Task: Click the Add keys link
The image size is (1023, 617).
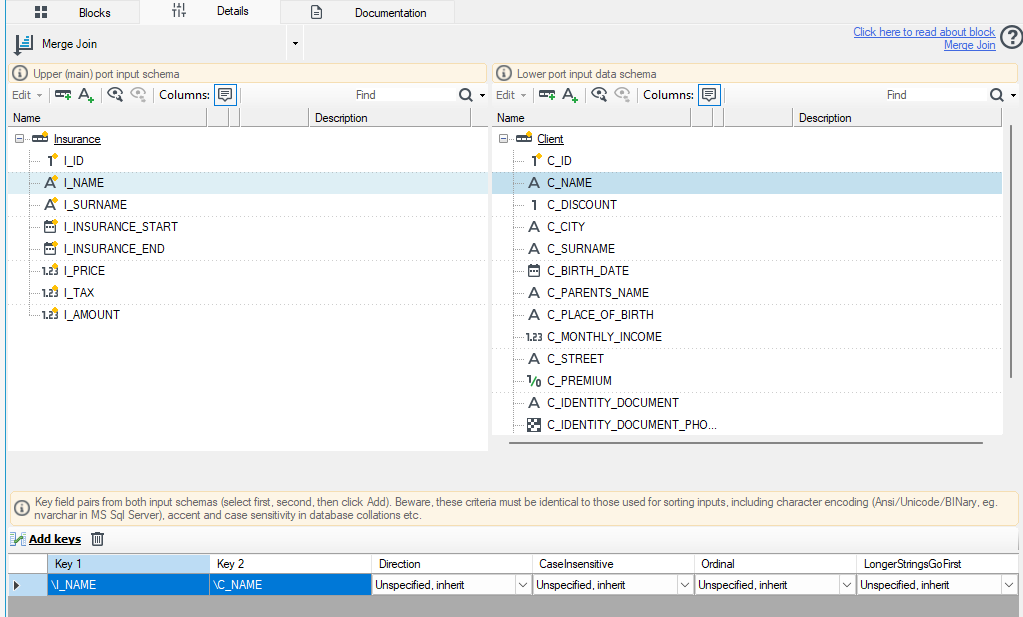Action: [55, 539]
